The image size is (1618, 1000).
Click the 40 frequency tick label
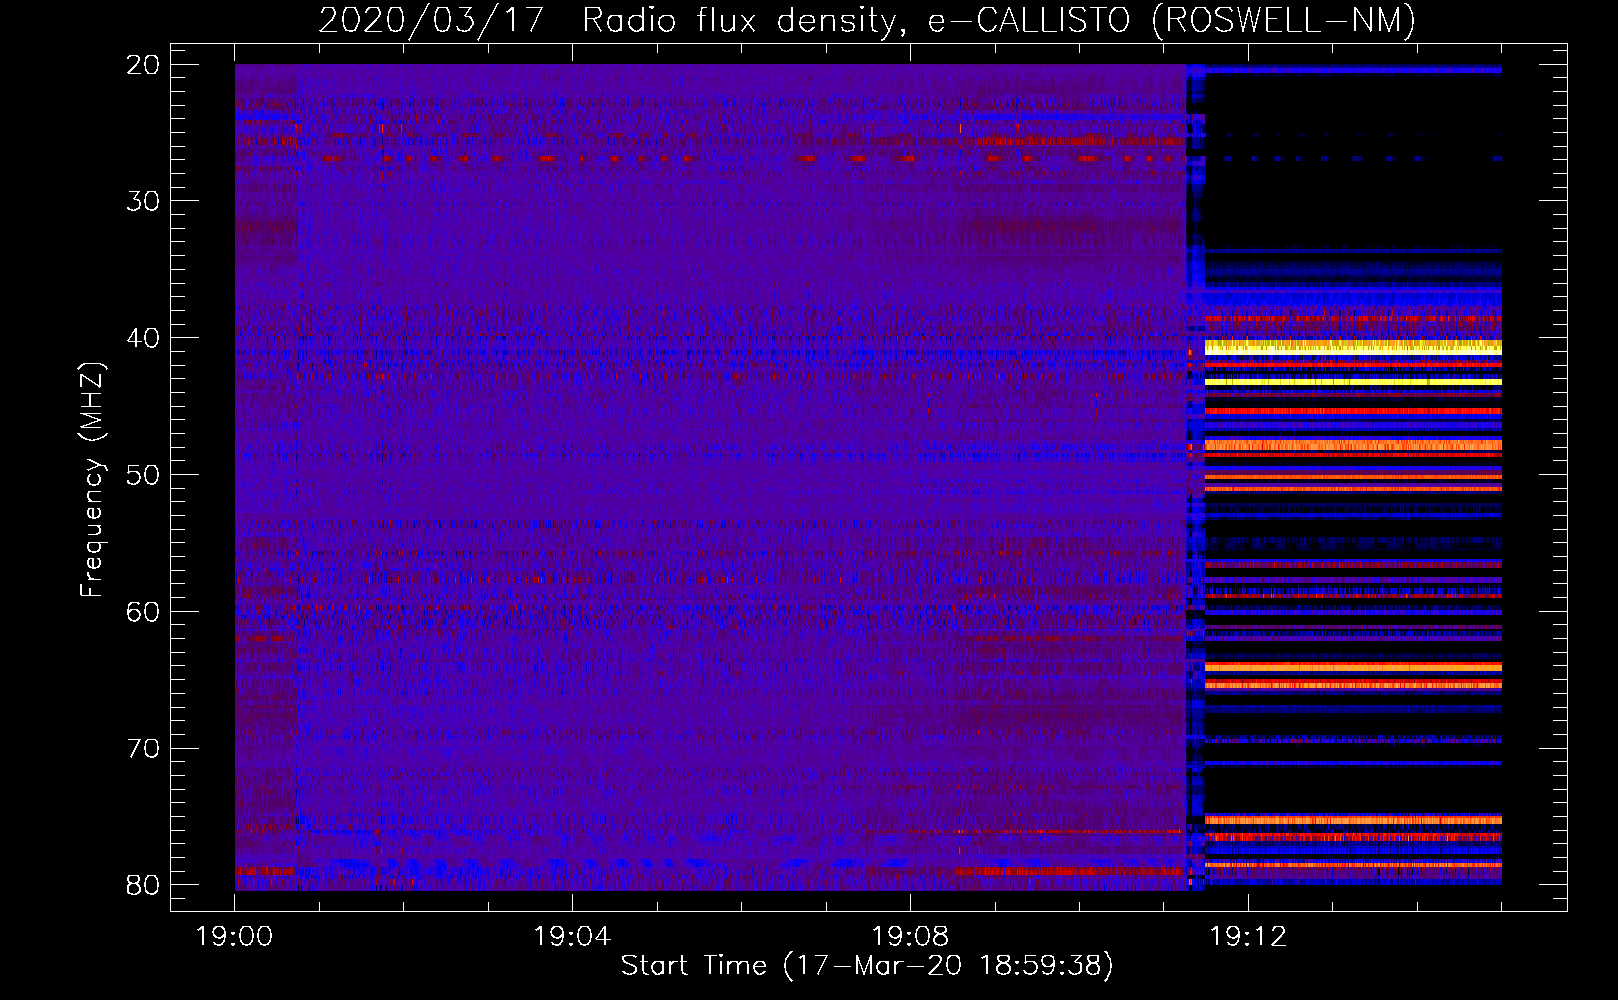pos(144,338)
